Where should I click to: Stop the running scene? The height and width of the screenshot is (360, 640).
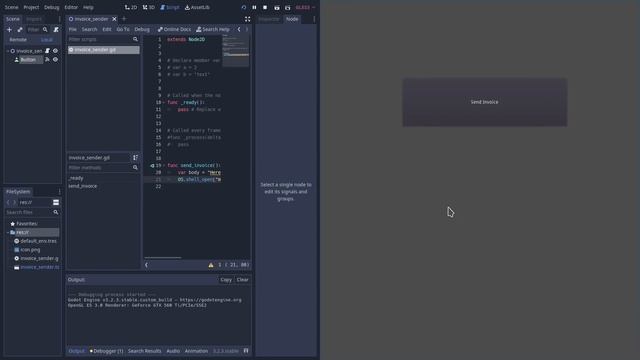265,7
